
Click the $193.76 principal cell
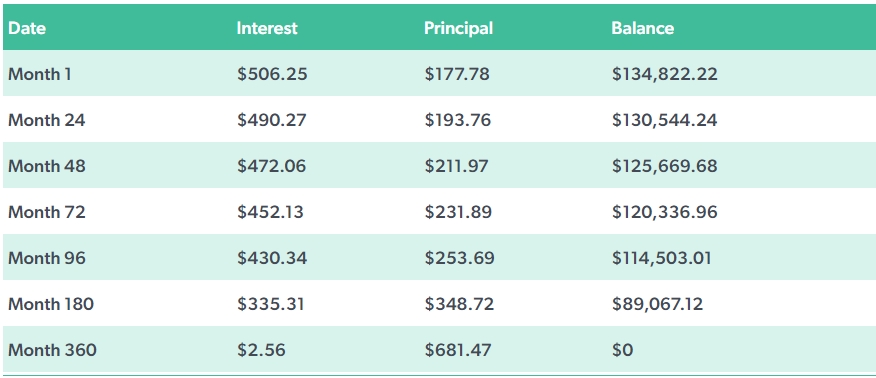pyautogui.click(x=458, y=120)
